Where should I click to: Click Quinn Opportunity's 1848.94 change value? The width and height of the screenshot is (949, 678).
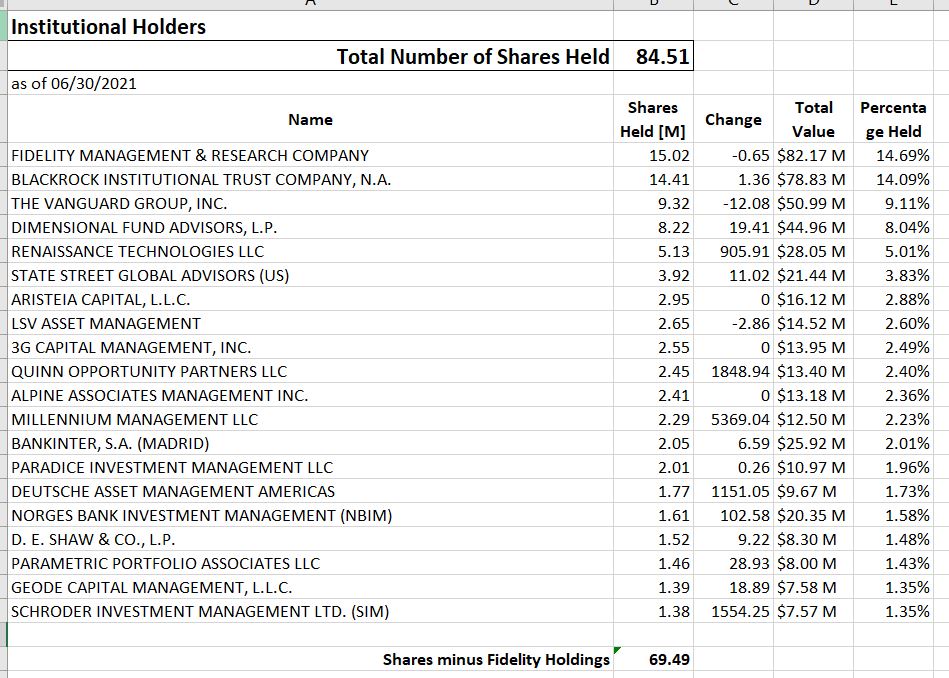pyautogui.click(x=733, y=371)
